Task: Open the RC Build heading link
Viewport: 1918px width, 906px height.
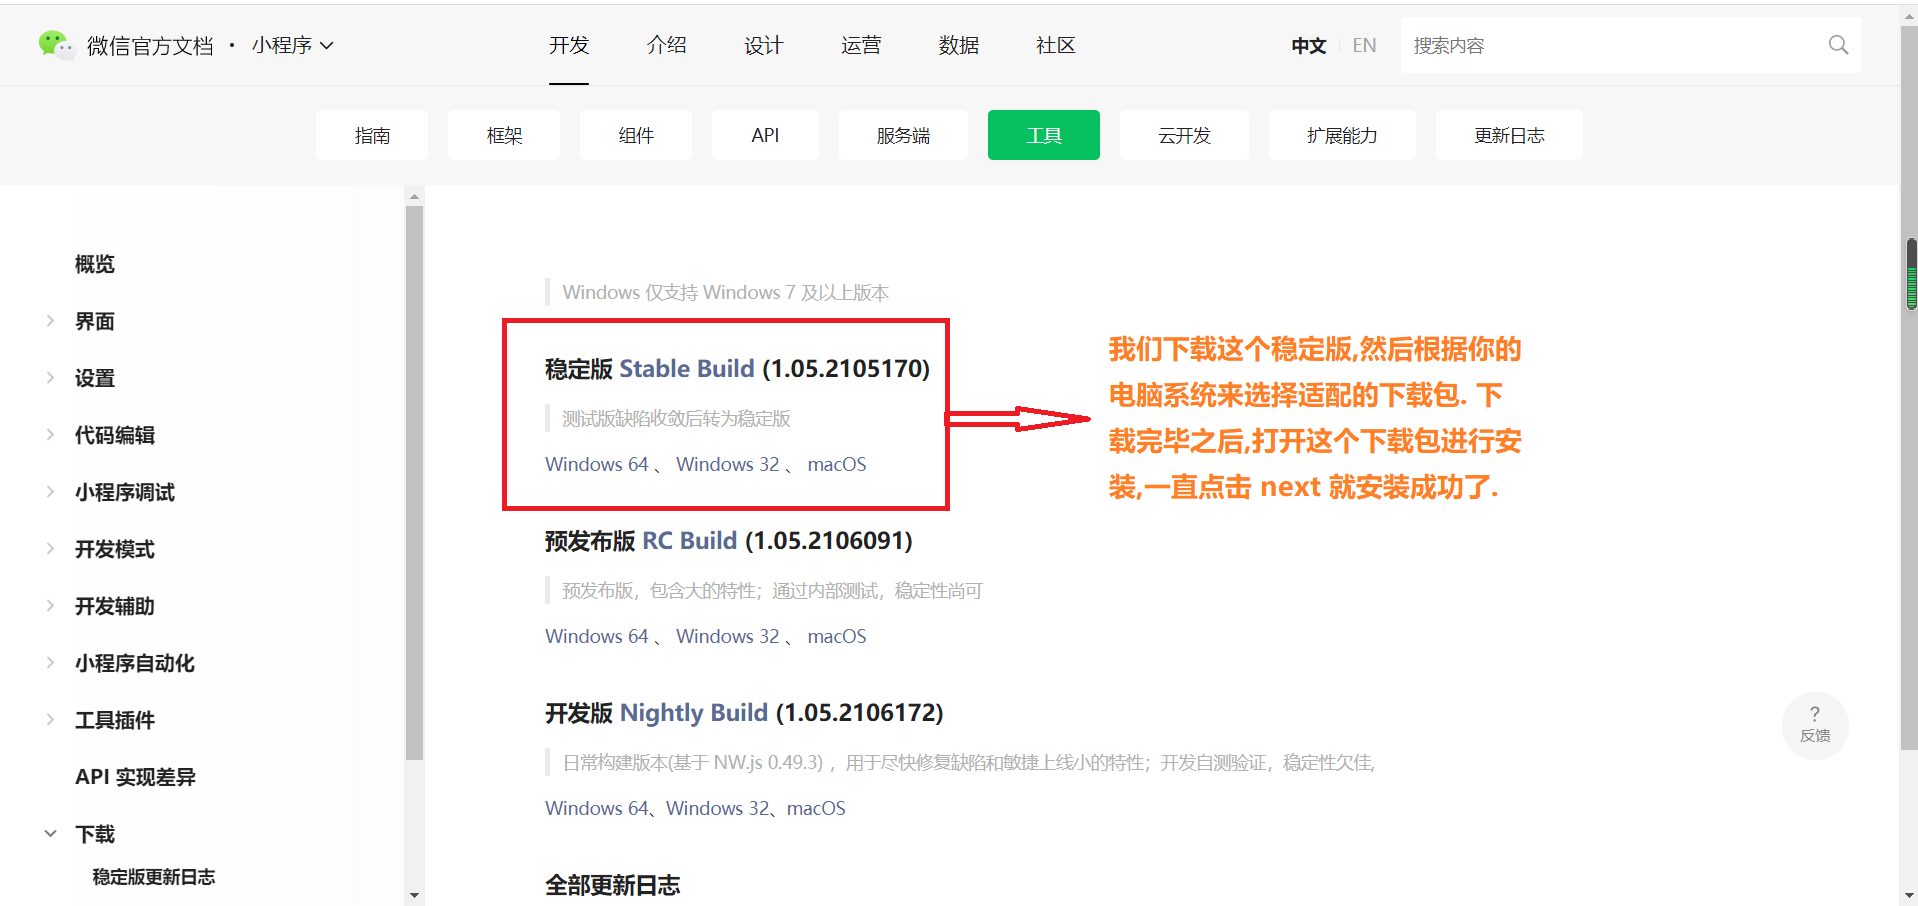Action: (689, 540)
